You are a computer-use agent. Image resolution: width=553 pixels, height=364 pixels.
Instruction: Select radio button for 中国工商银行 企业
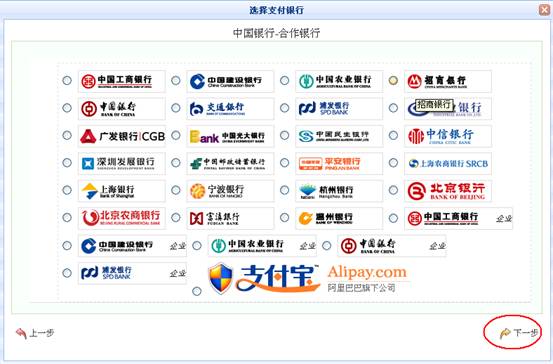coord(393,218)
